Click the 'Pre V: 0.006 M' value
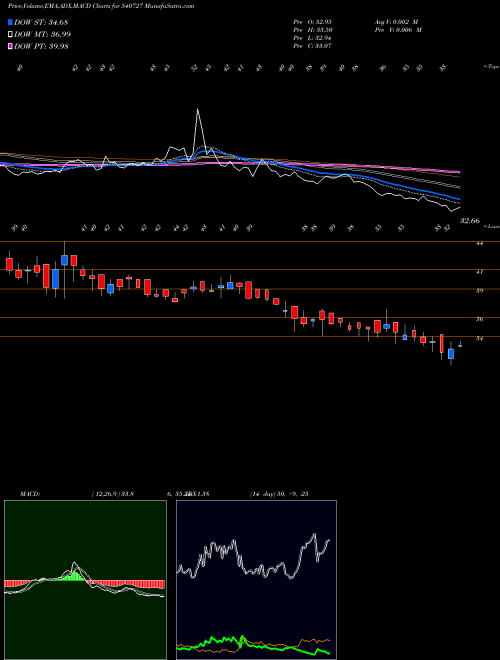Image resolution: width=500 pixels, height=660 pixels. (x=397, y=30)
